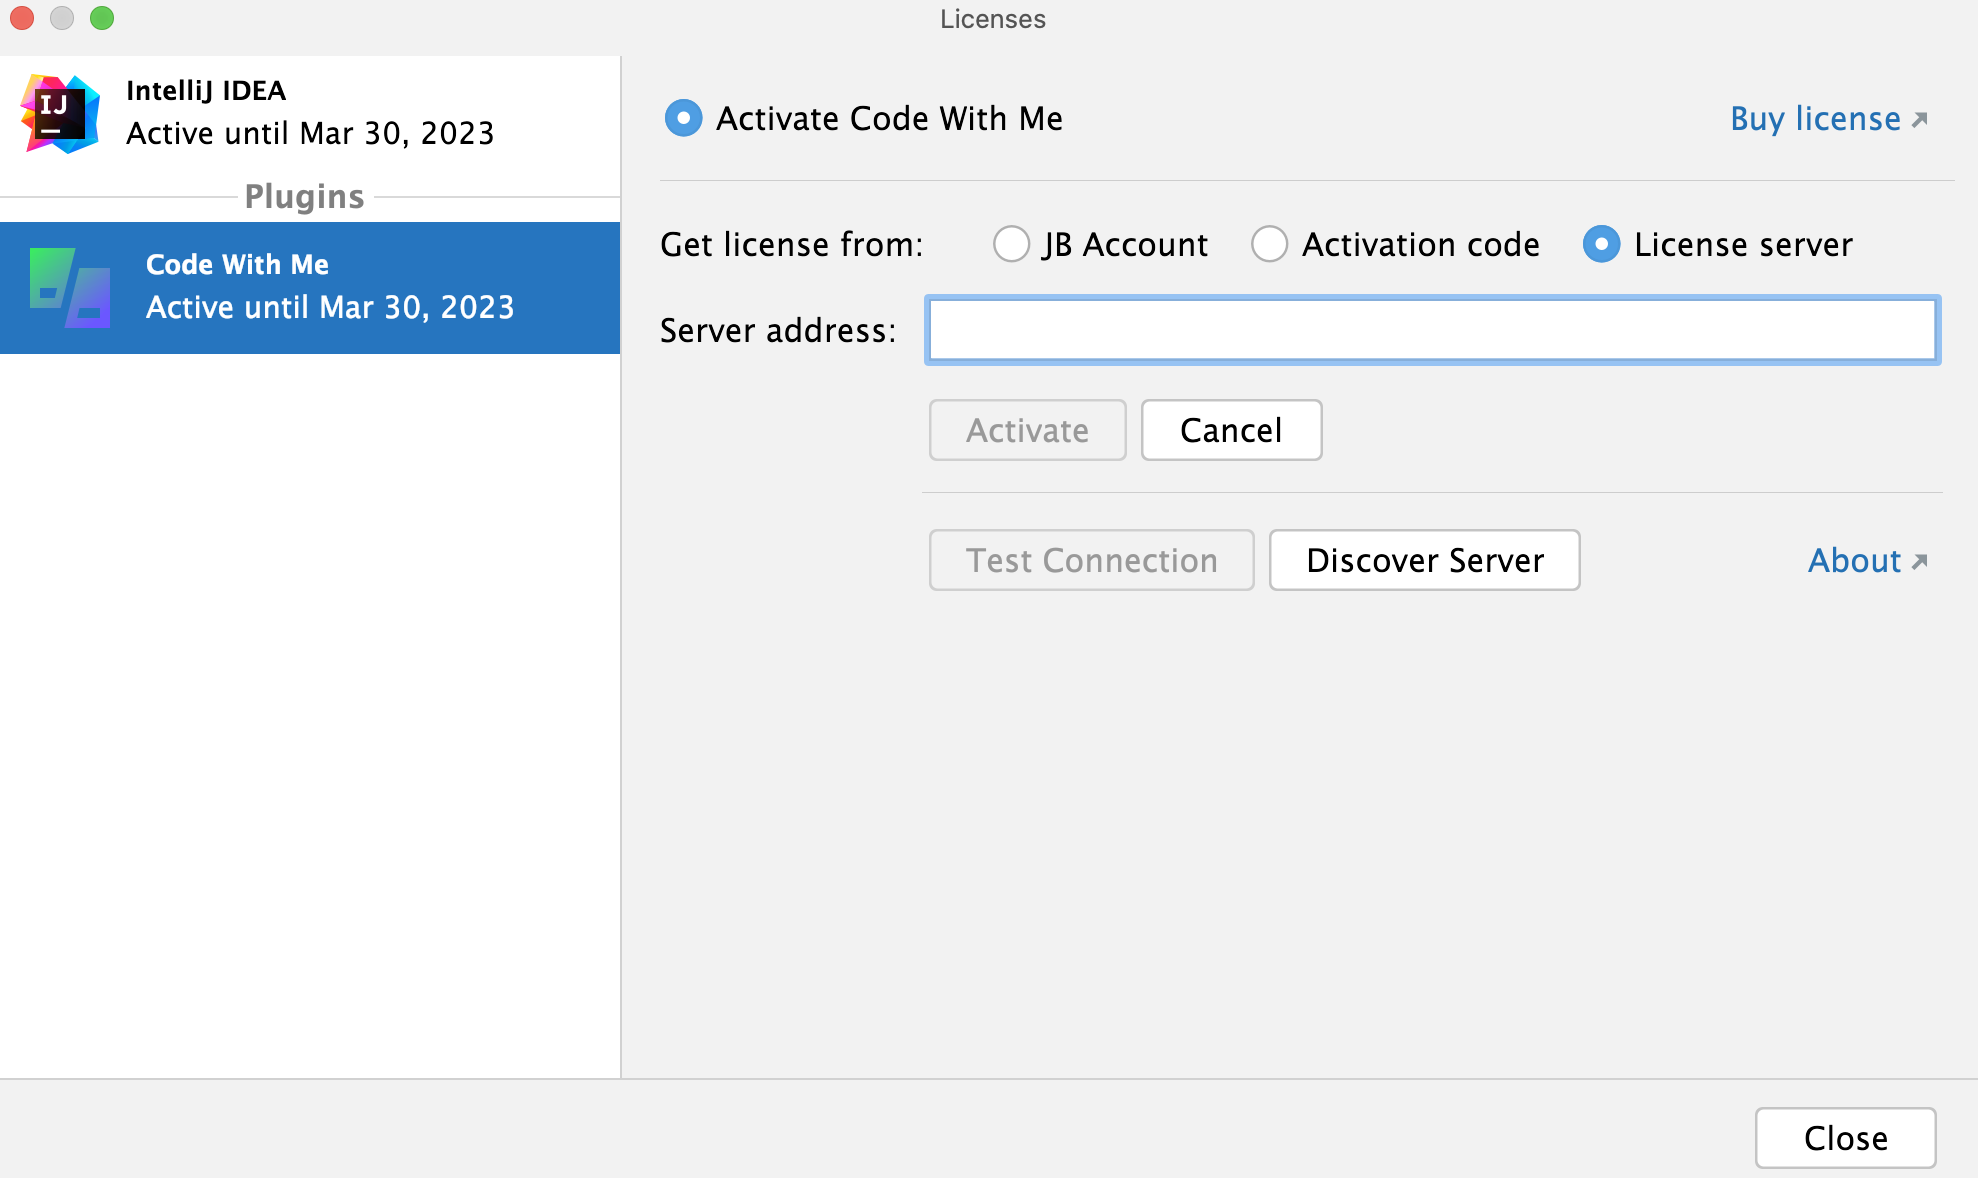1978x1178 pixels.
Task: Click the Activate button
Action: point(1029,431)
